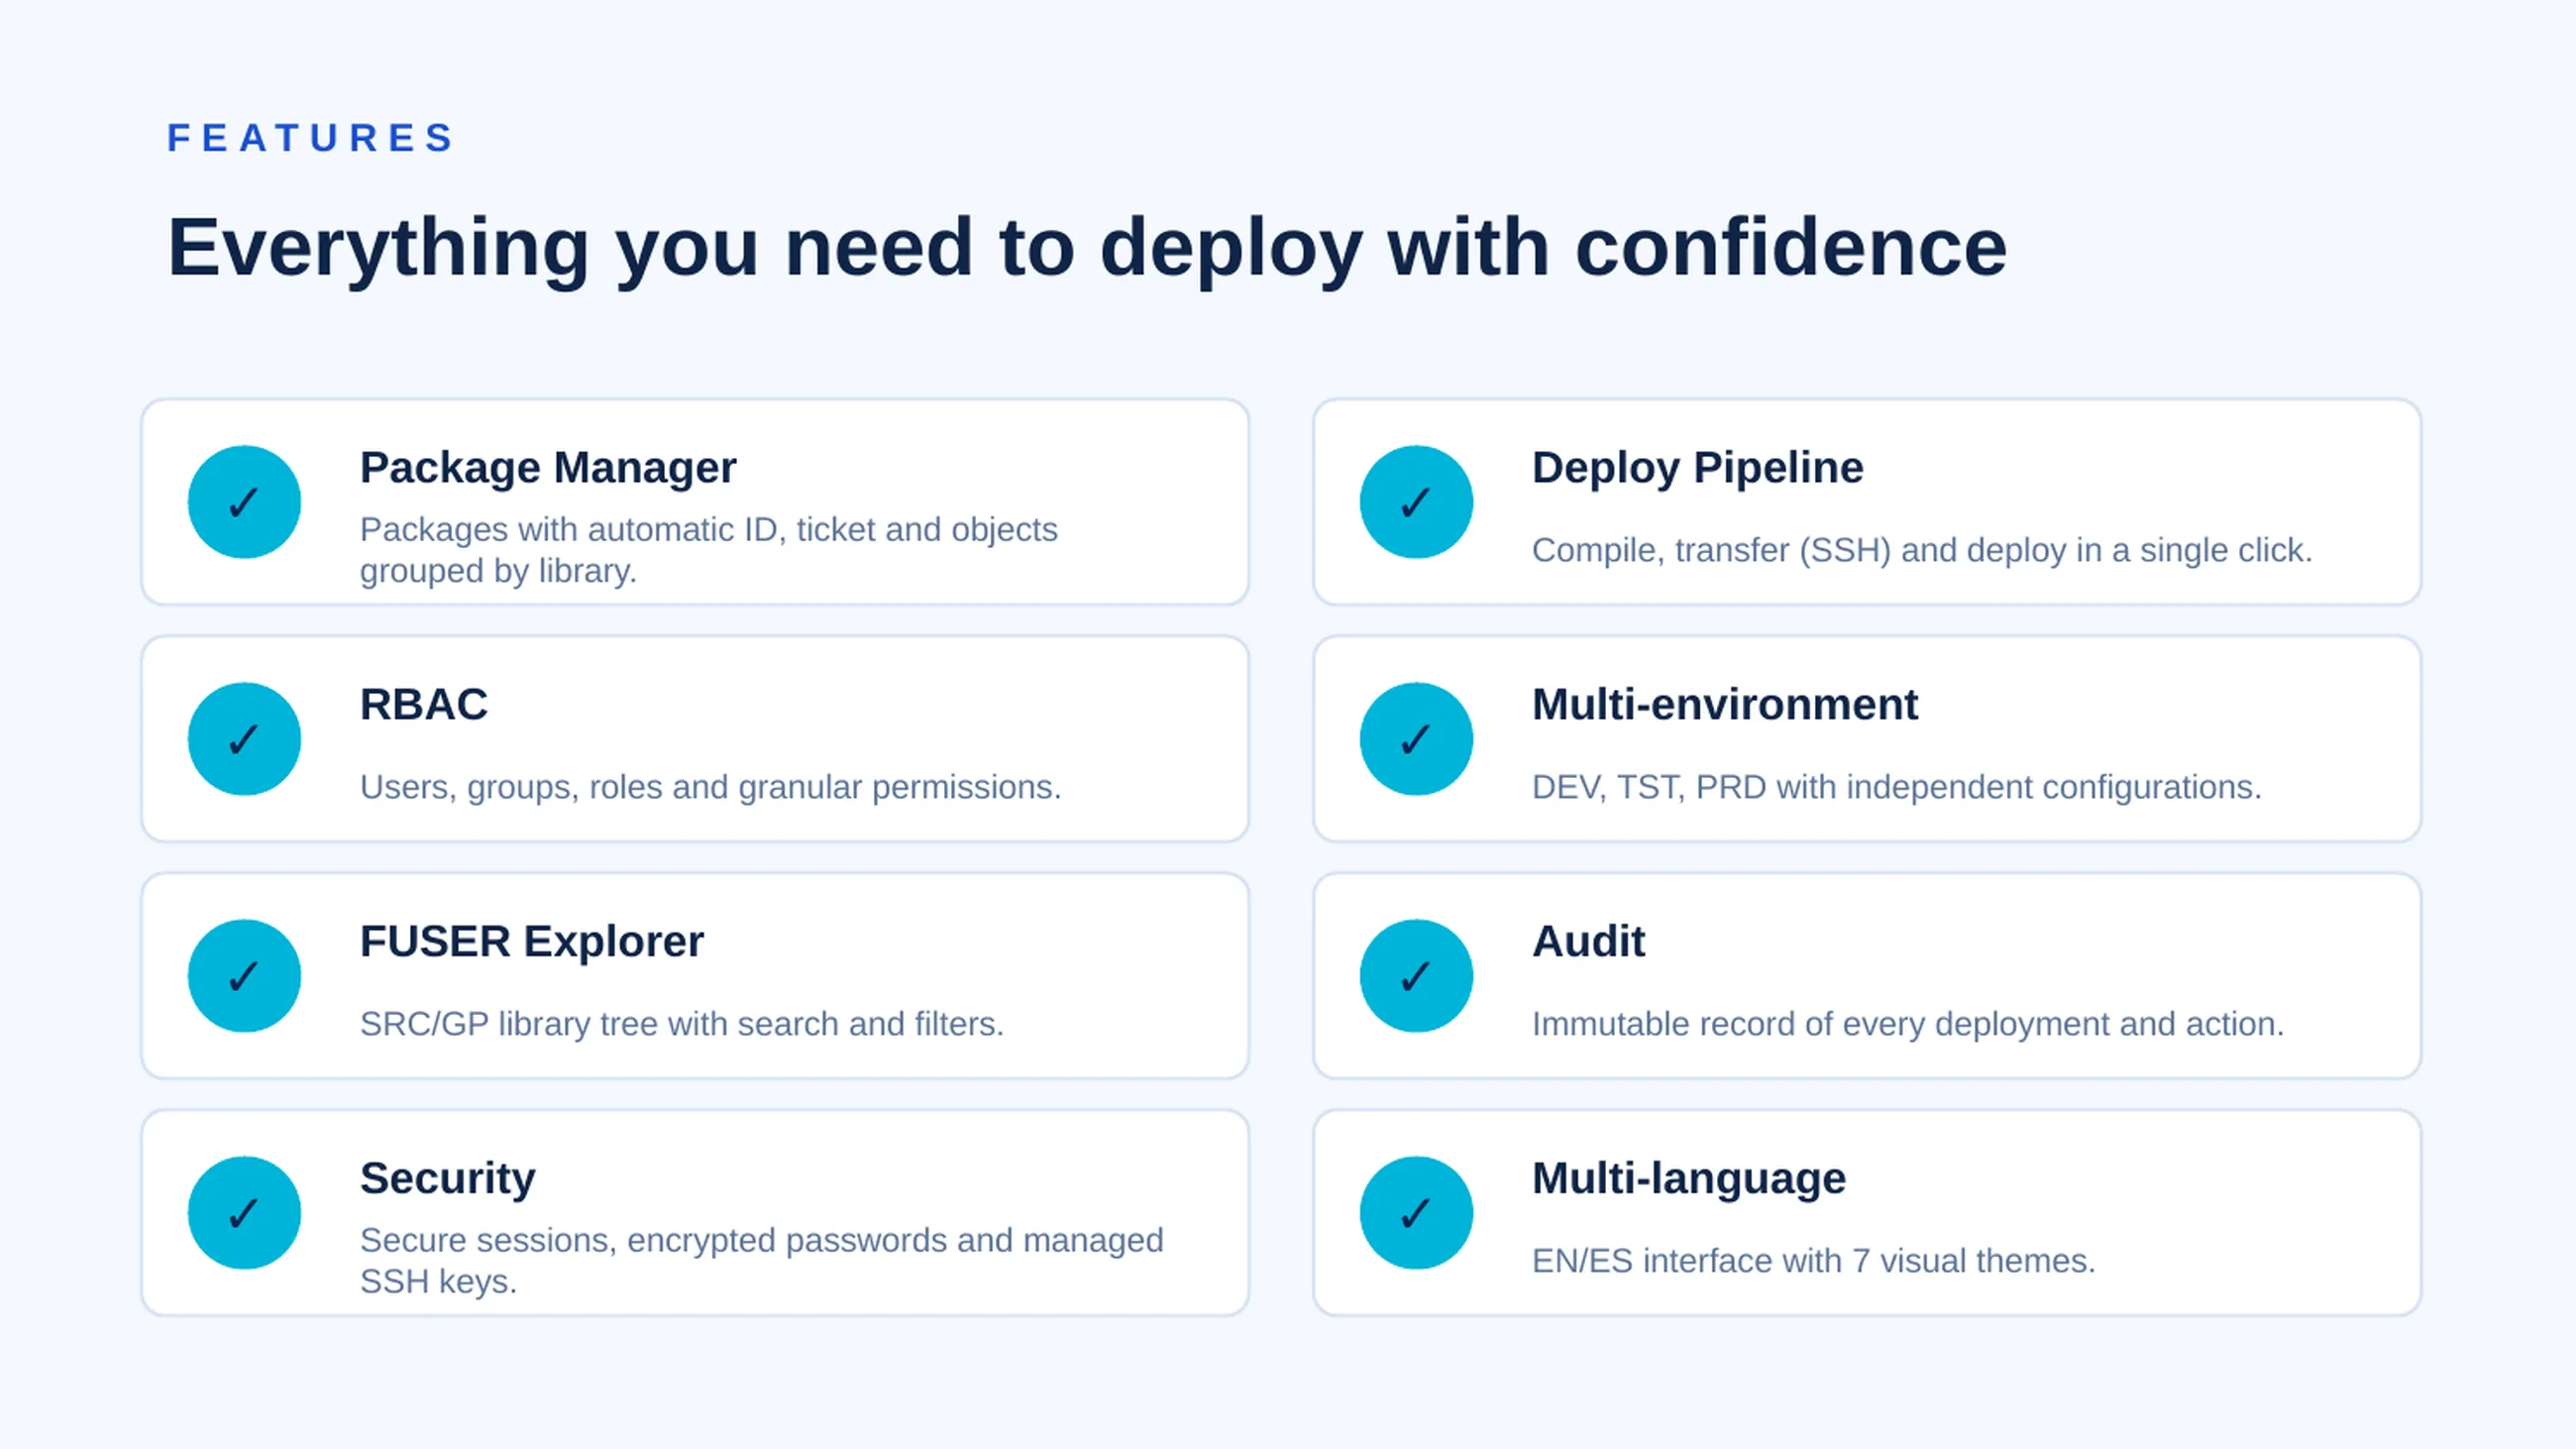
Task: Click the checkmark icon beside RBAC
Action: 244,739
